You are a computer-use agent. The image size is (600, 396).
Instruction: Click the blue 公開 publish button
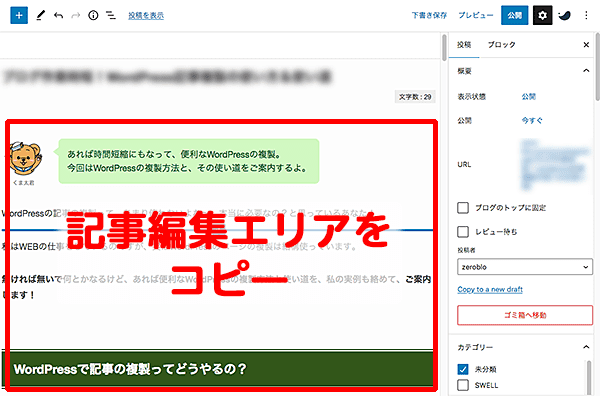[x=514, y=15]
